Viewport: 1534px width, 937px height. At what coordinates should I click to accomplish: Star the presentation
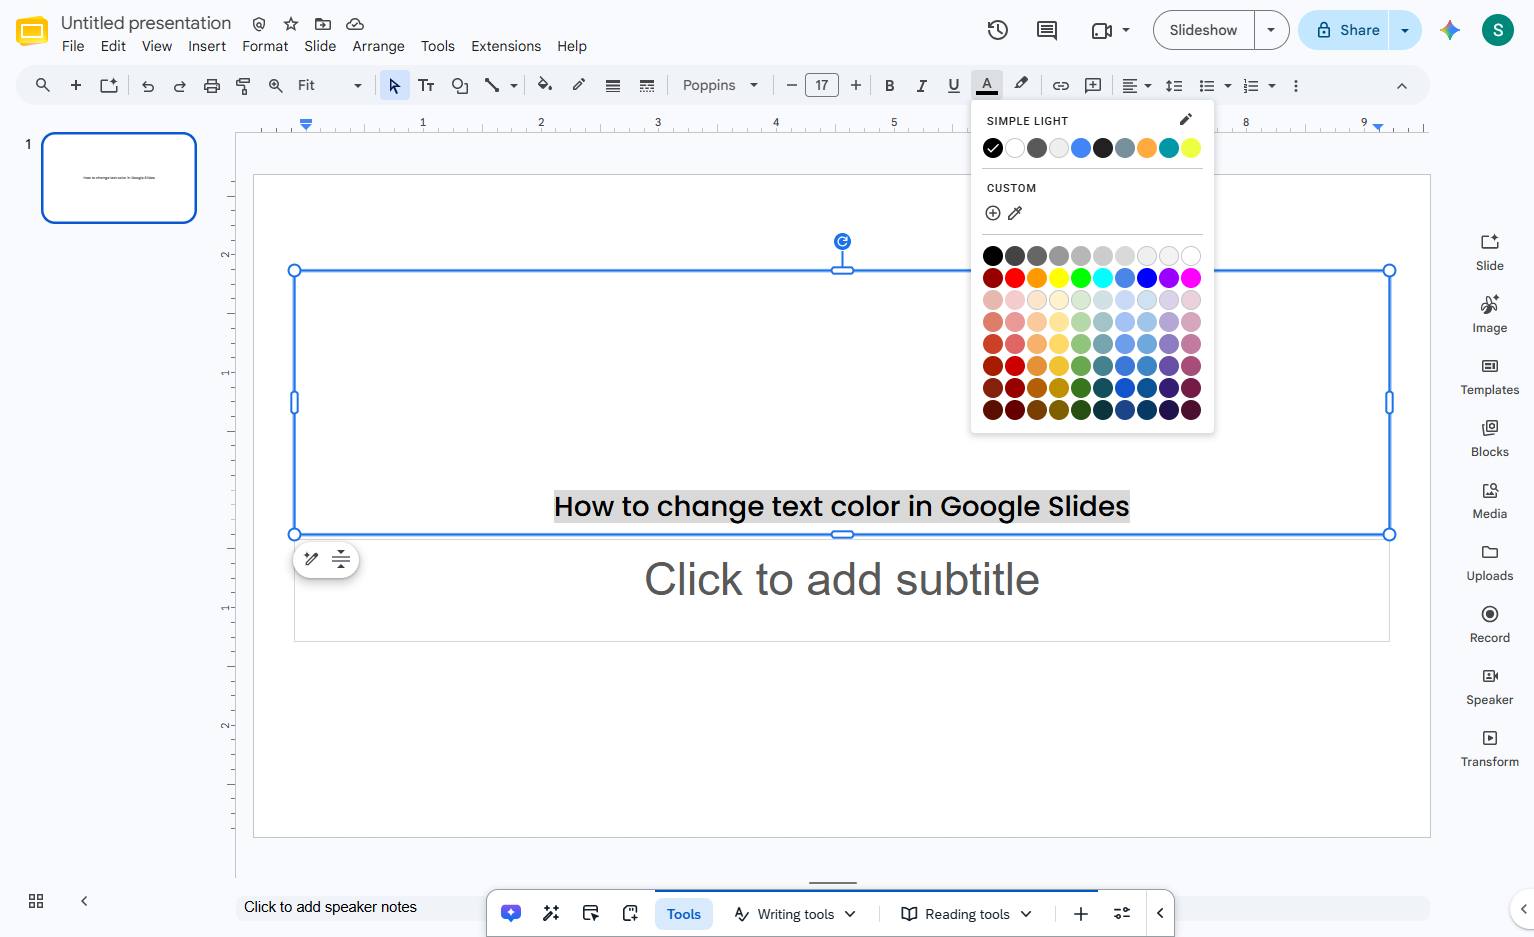tap(291, 23)
